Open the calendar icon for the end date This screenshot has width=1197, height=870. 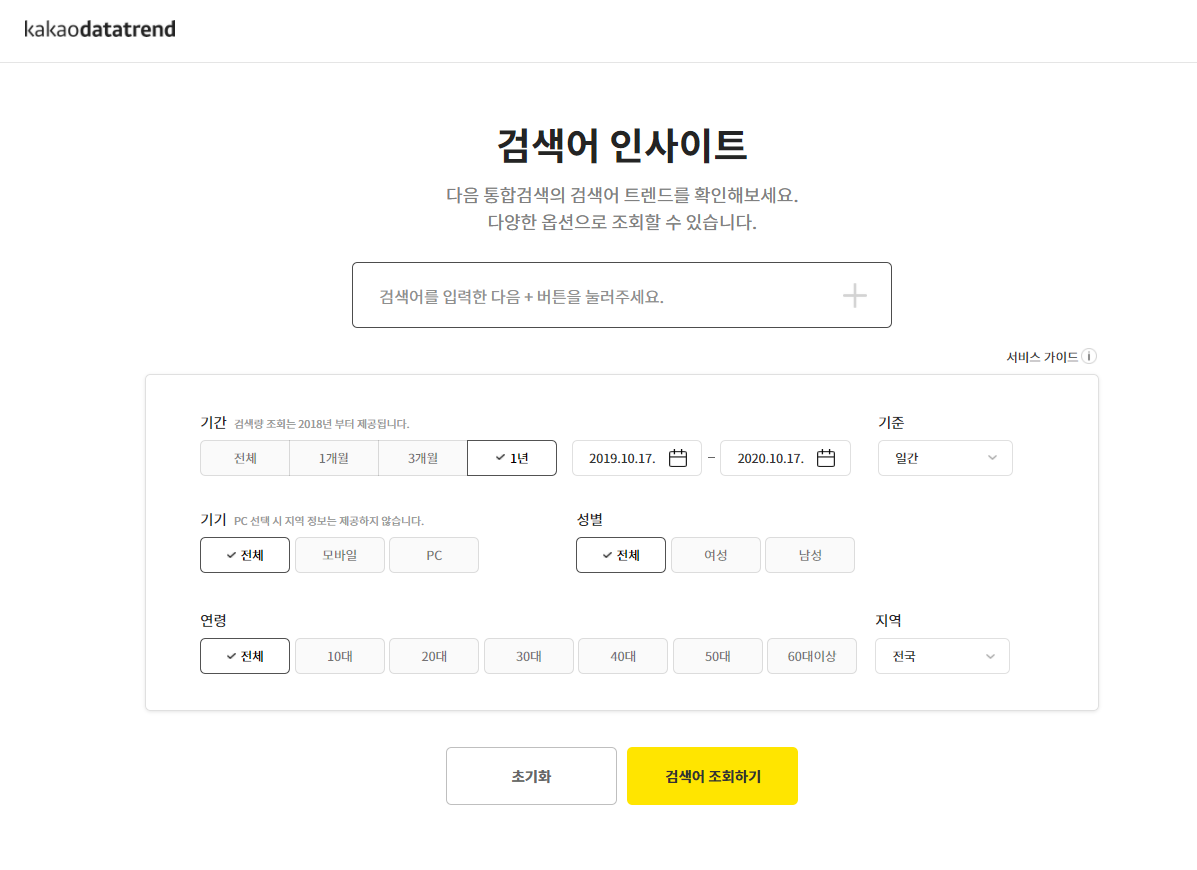click(826, 457)
